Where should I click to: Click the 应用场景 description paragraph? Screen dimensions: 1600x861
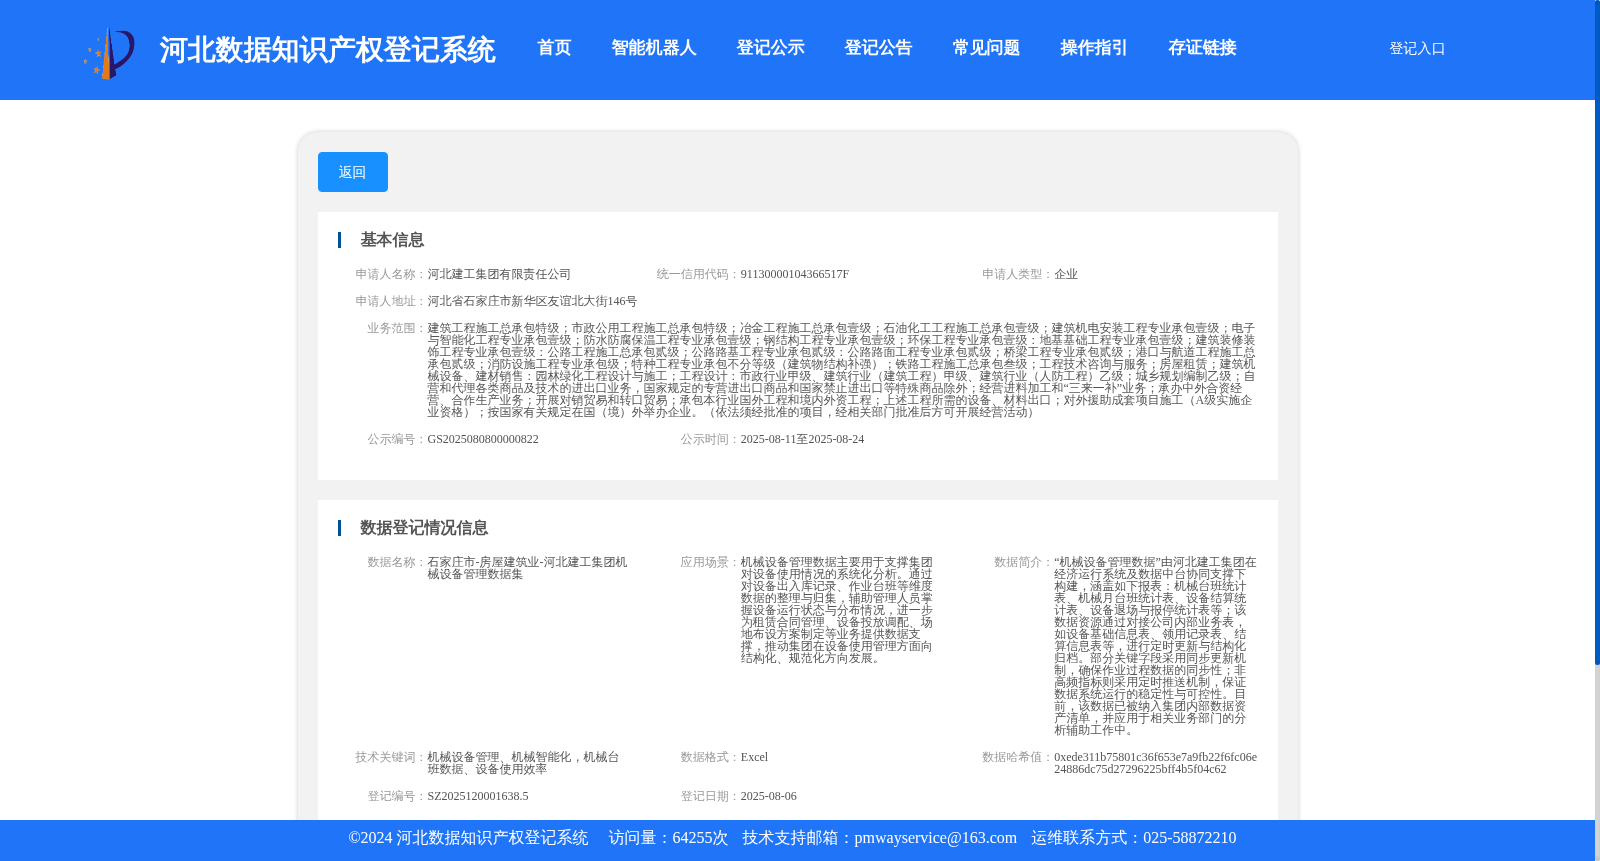tap(837, 610)
